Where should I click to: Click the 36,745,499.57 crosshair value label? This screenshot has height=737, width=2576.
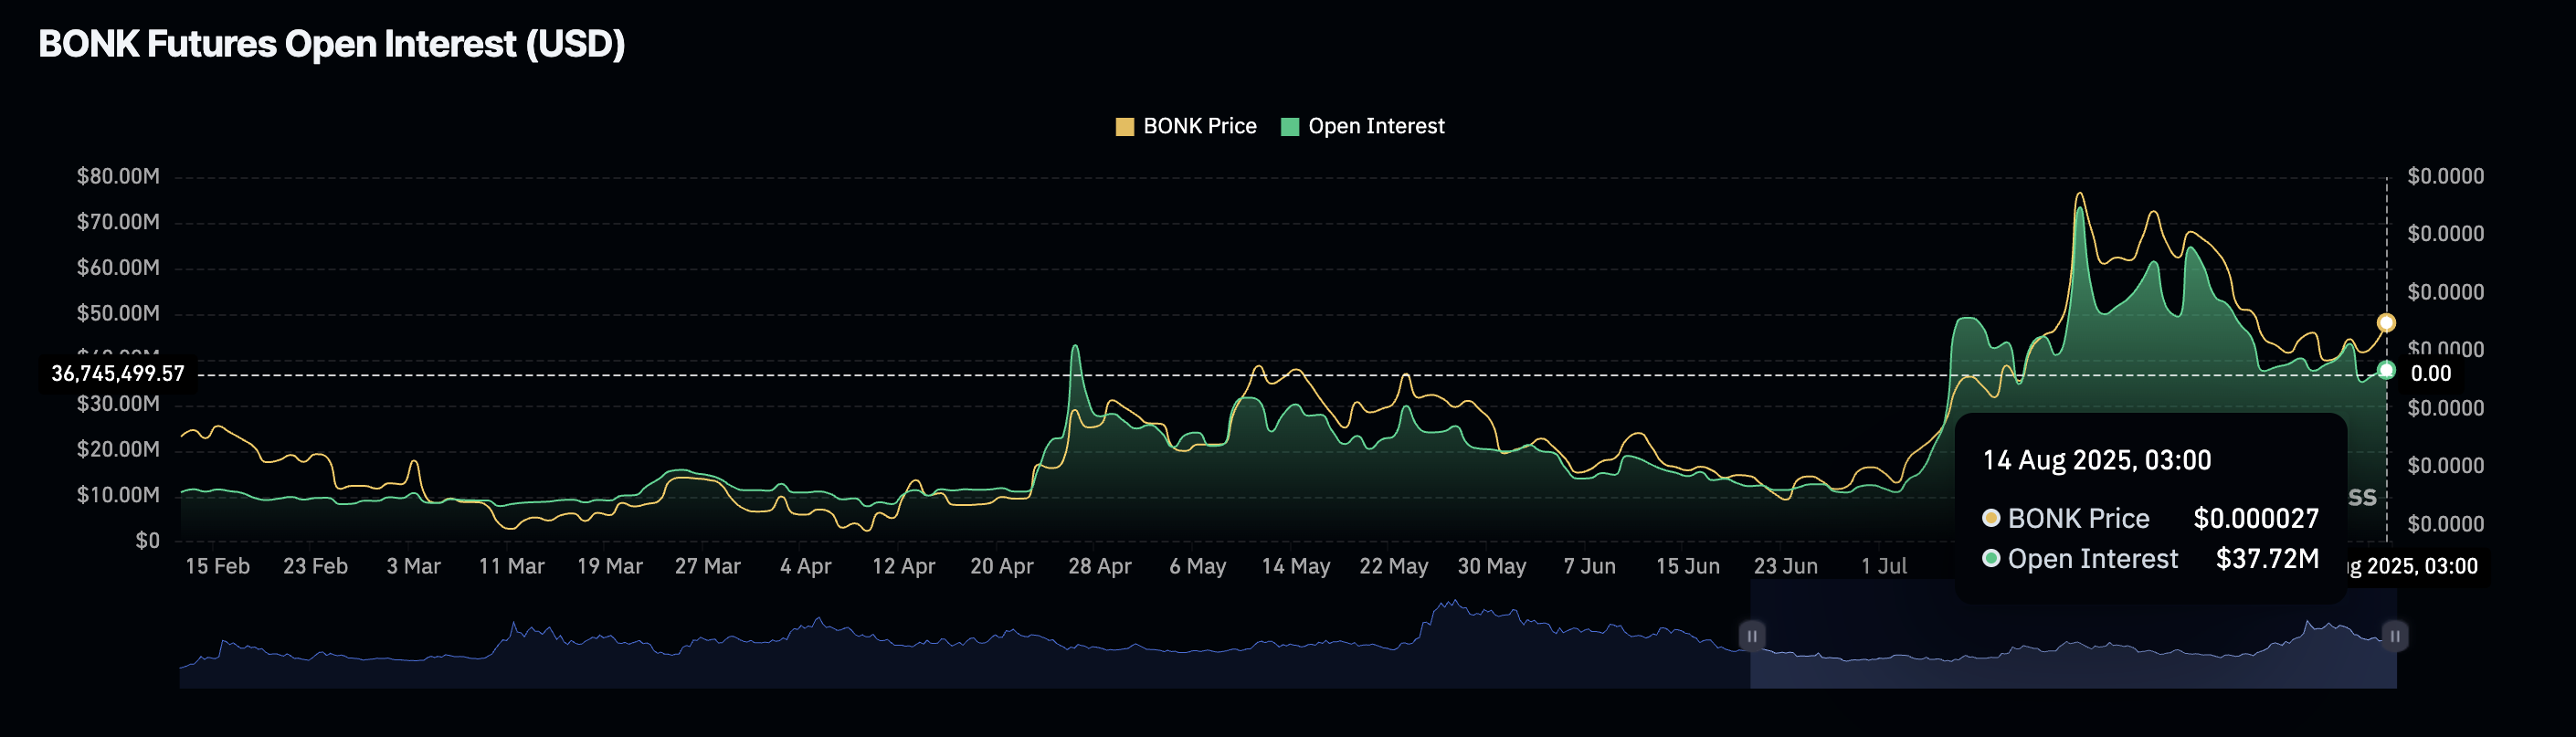pos(118,374)
